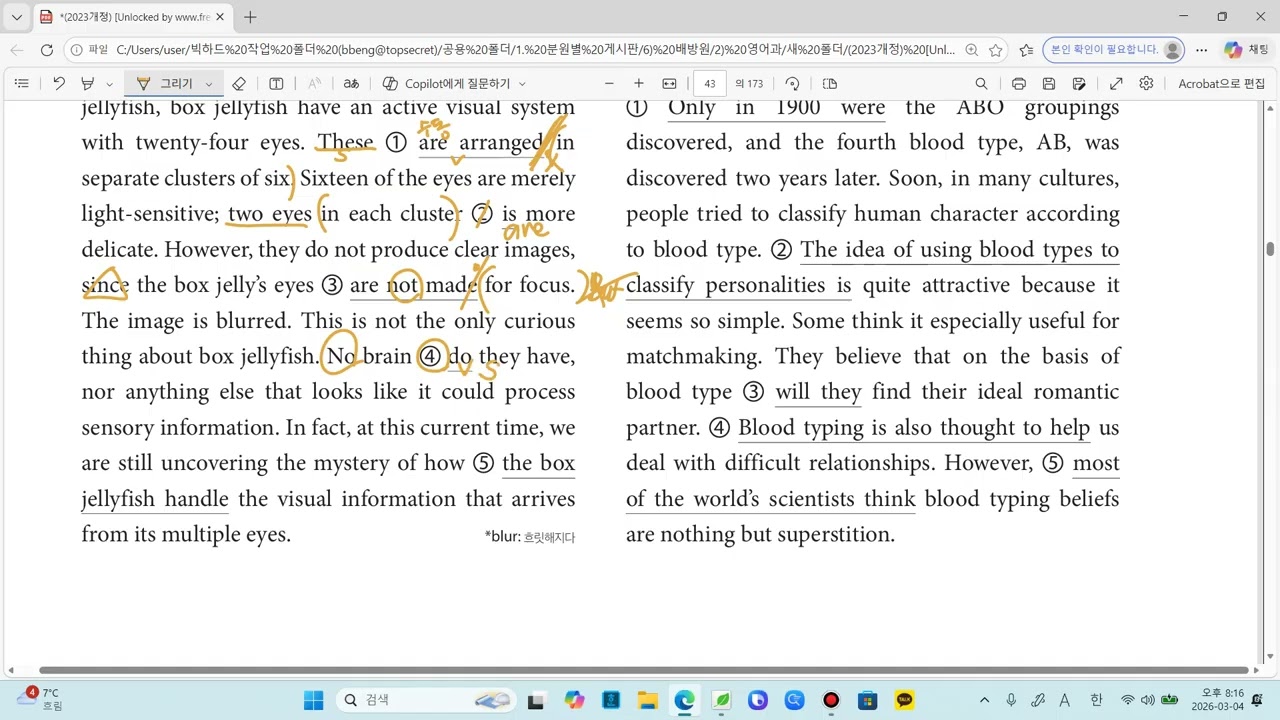Select the Draw (그리기) tool
The width and height of the screenshot is (1280, 720).
165,84
